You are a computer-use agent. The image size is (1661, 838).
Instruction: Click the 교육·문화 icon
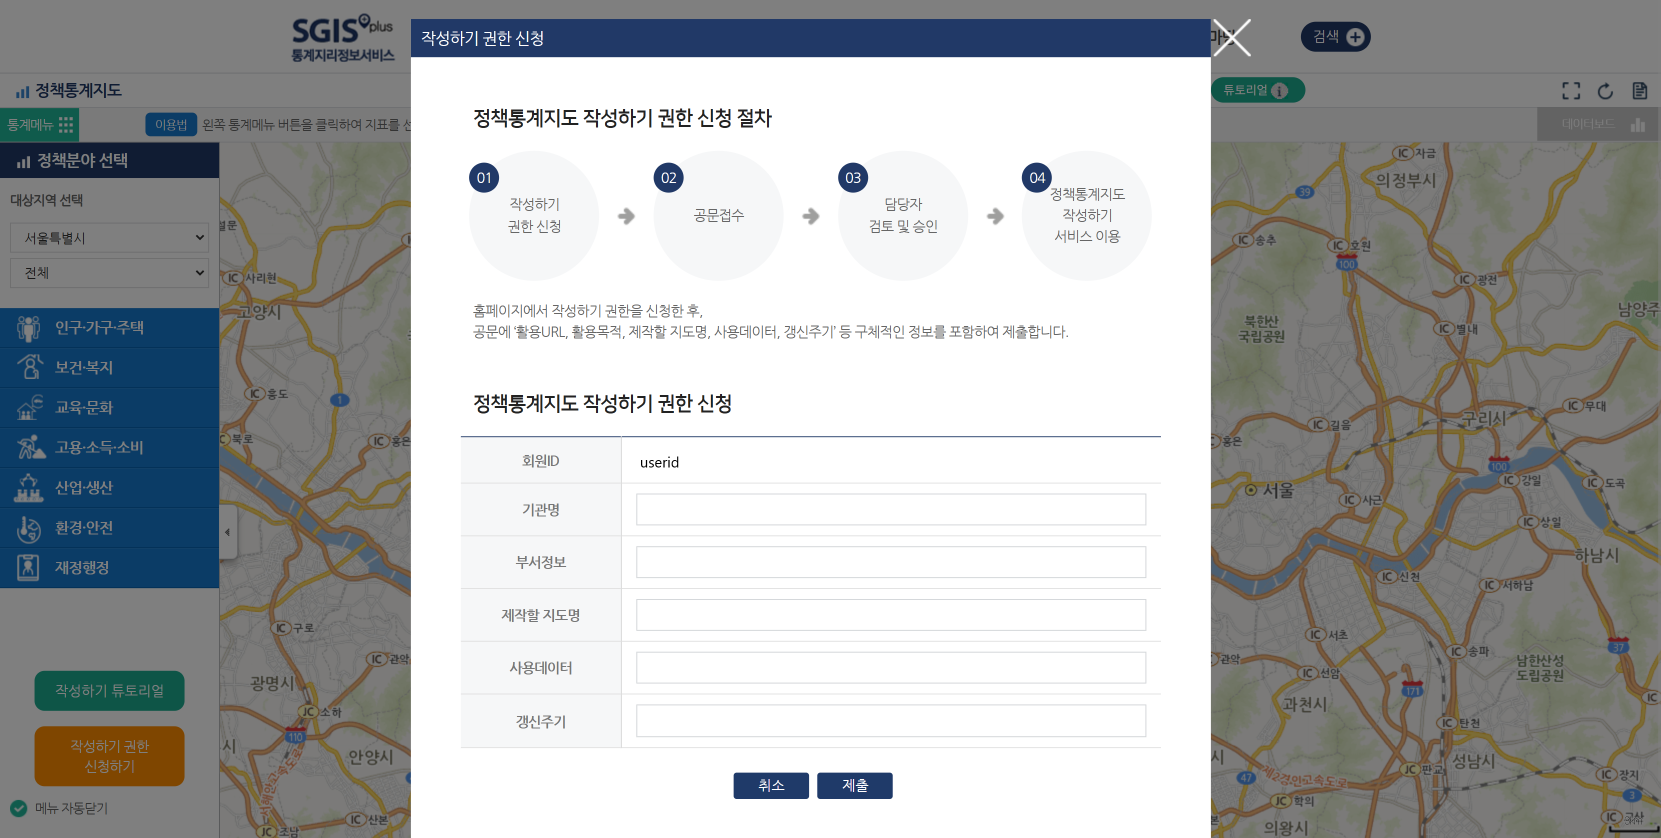click(29, 408)
